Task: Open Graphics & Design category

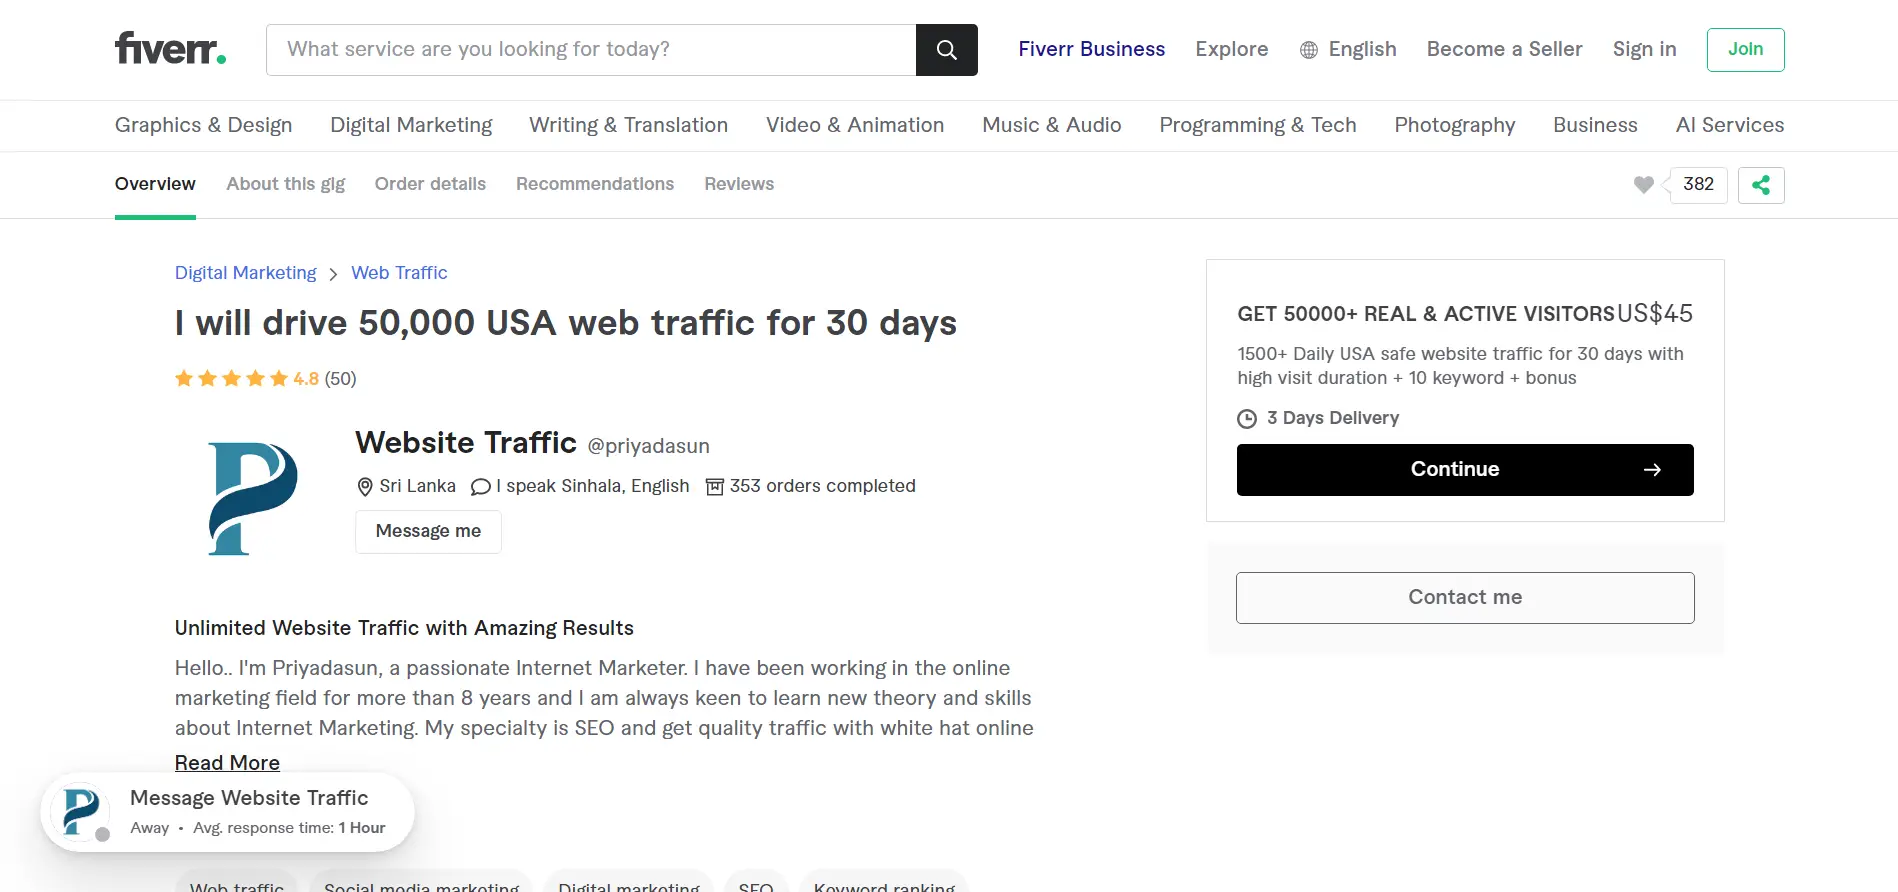Action: click(204, 125)
